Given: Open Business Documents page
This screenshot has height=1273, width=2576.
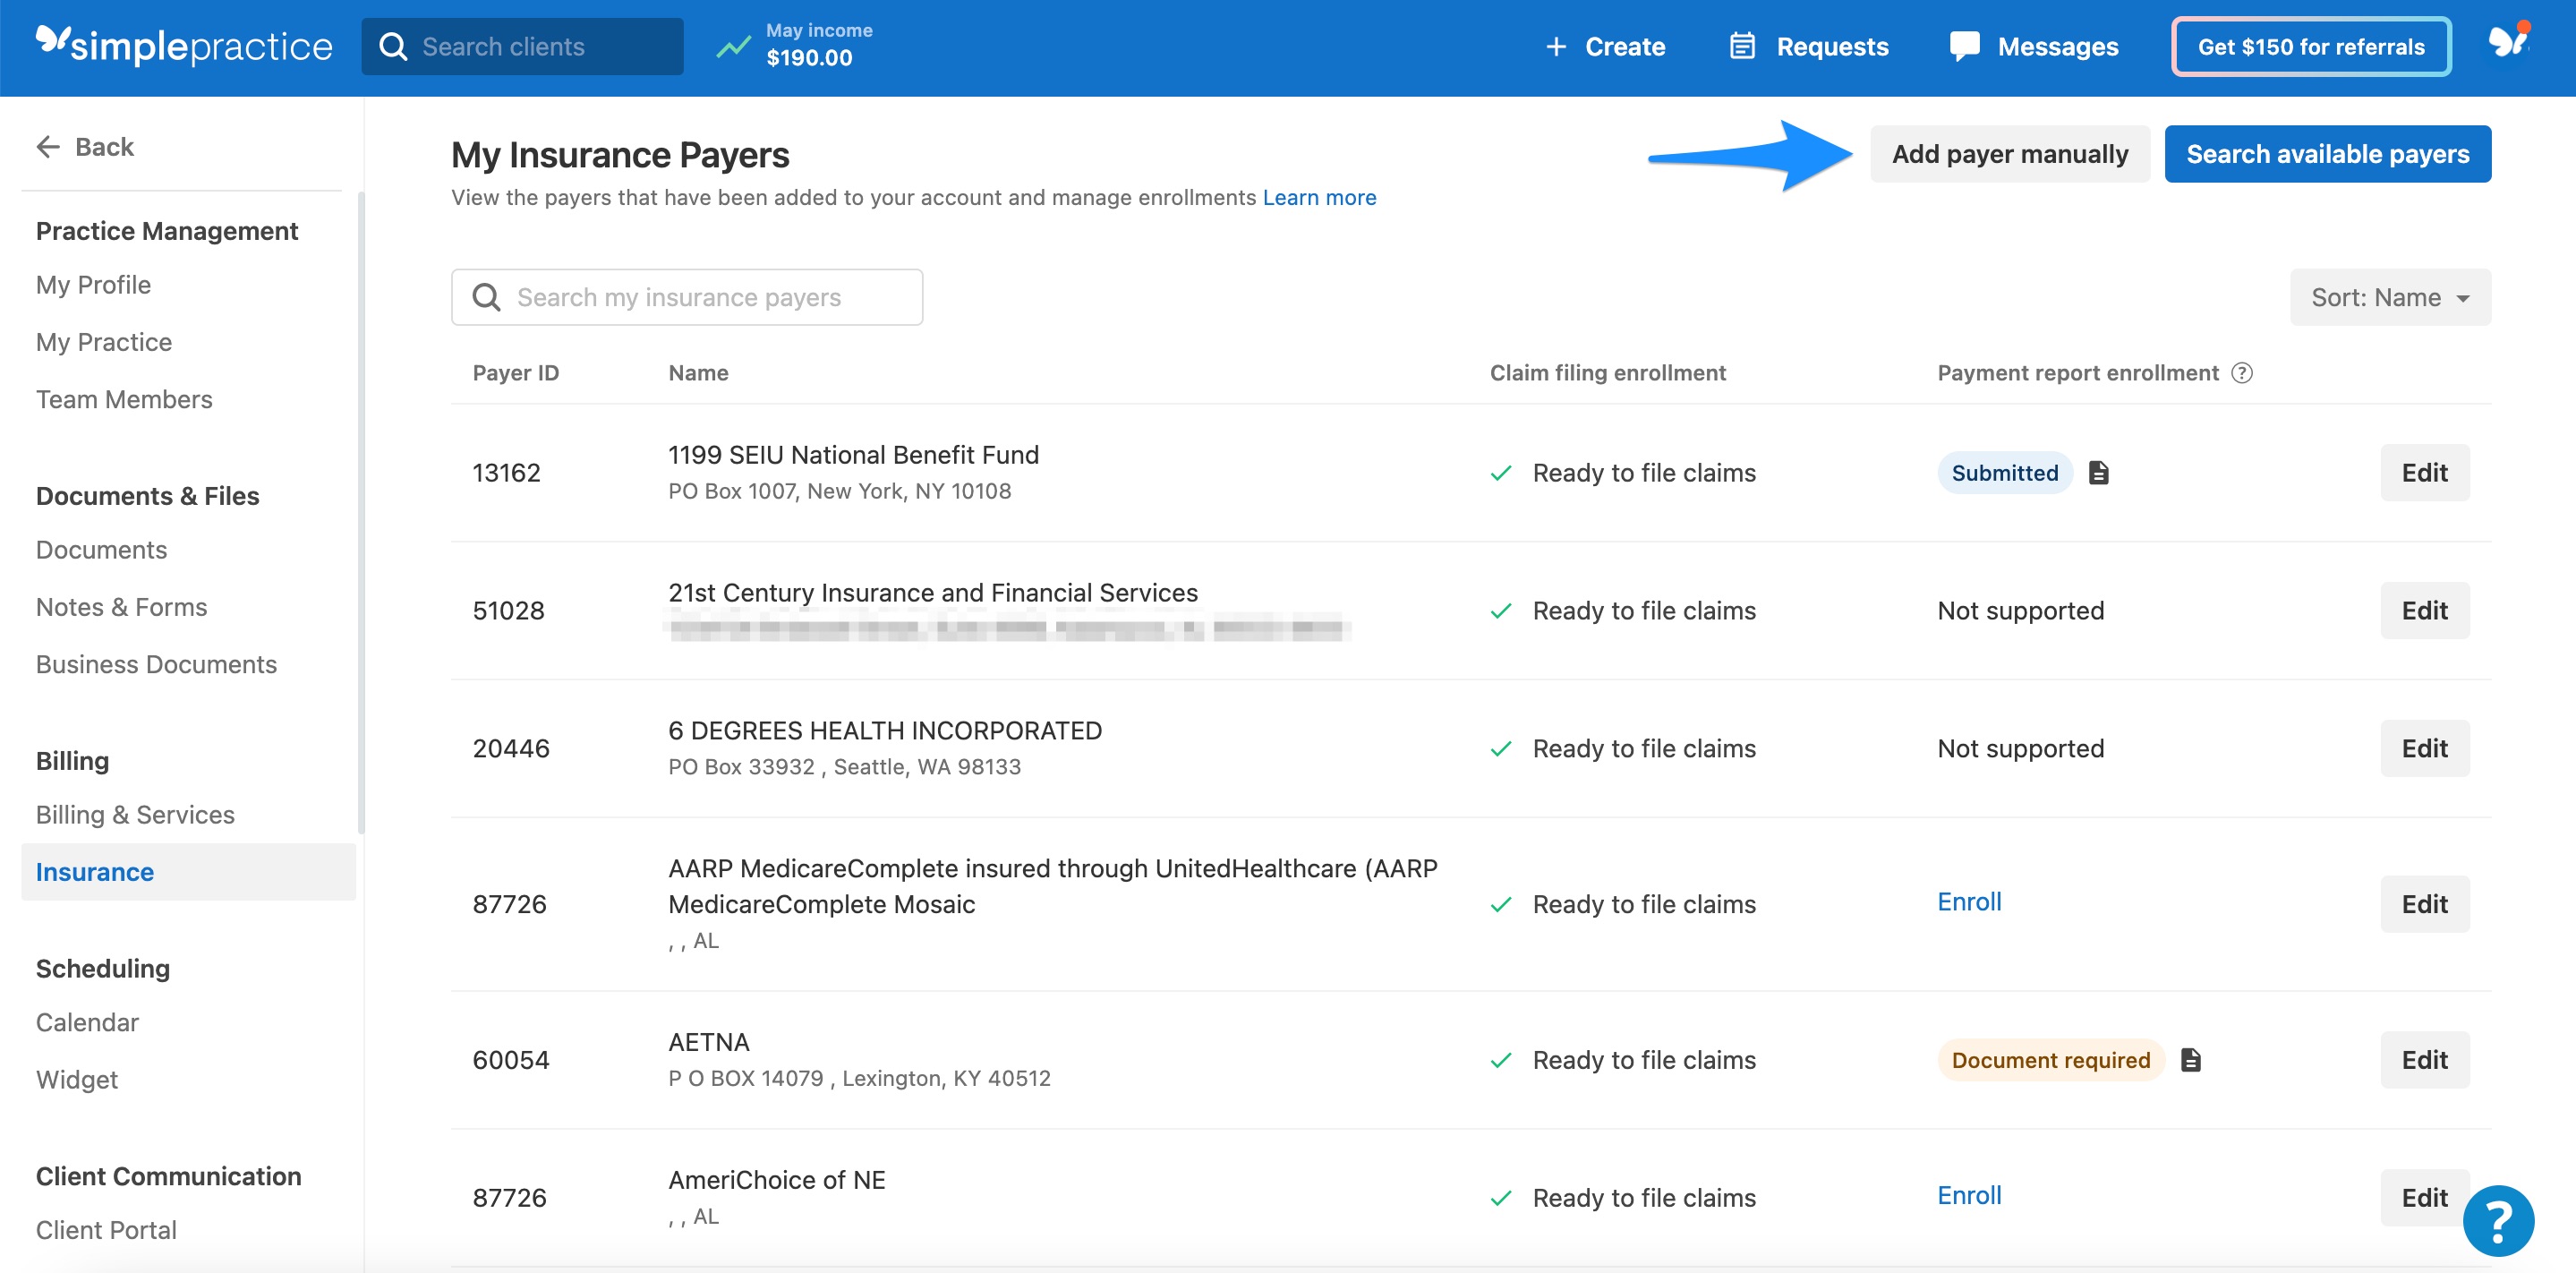Looking at the screenshot, I should point(156,665).
